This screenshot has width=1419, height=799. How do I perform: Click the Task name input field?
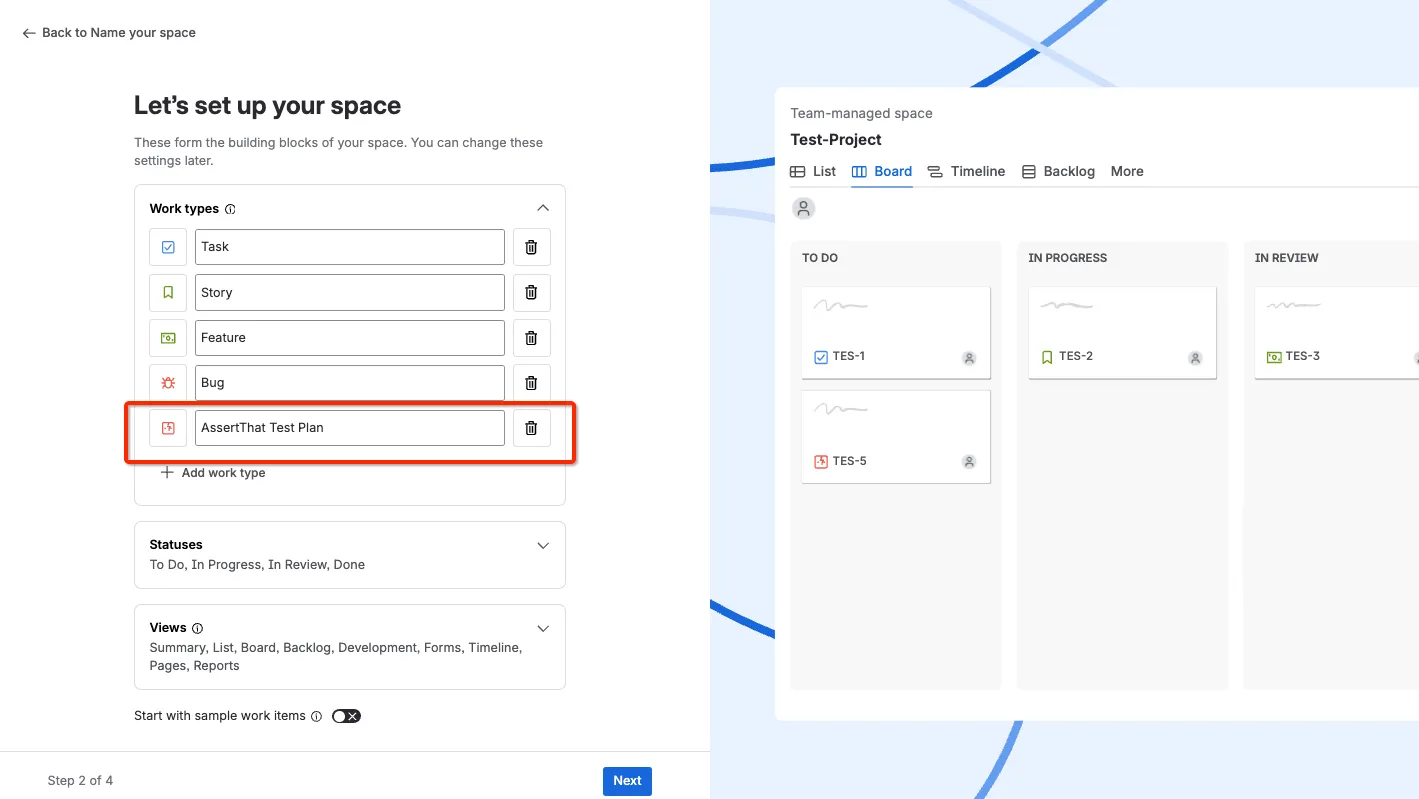point(350,247)
